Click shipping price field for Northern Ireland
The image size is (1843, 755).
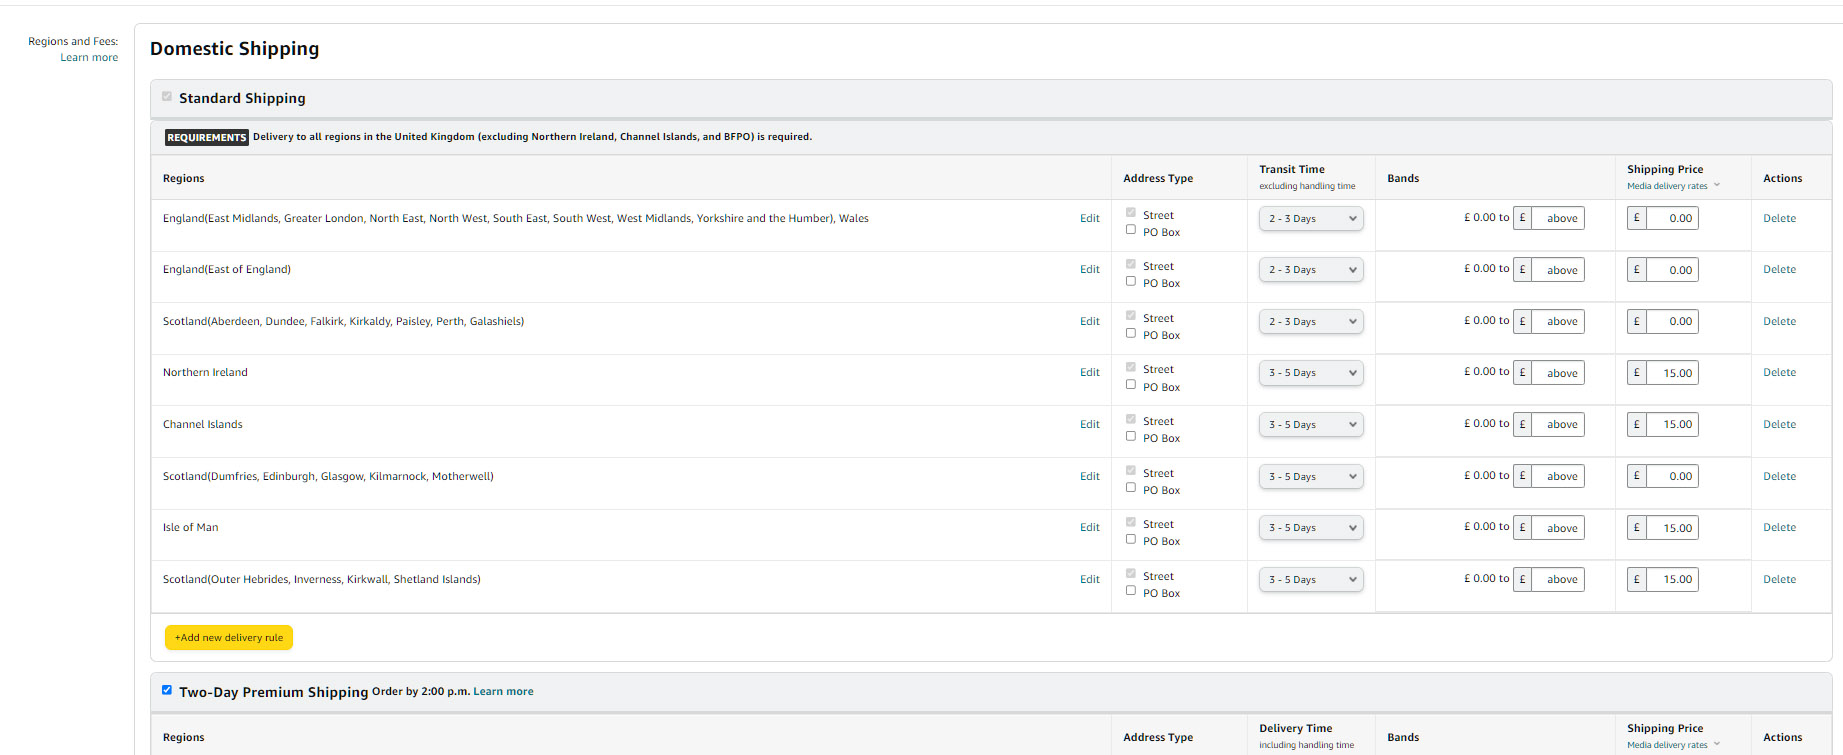coord(1671,373)
